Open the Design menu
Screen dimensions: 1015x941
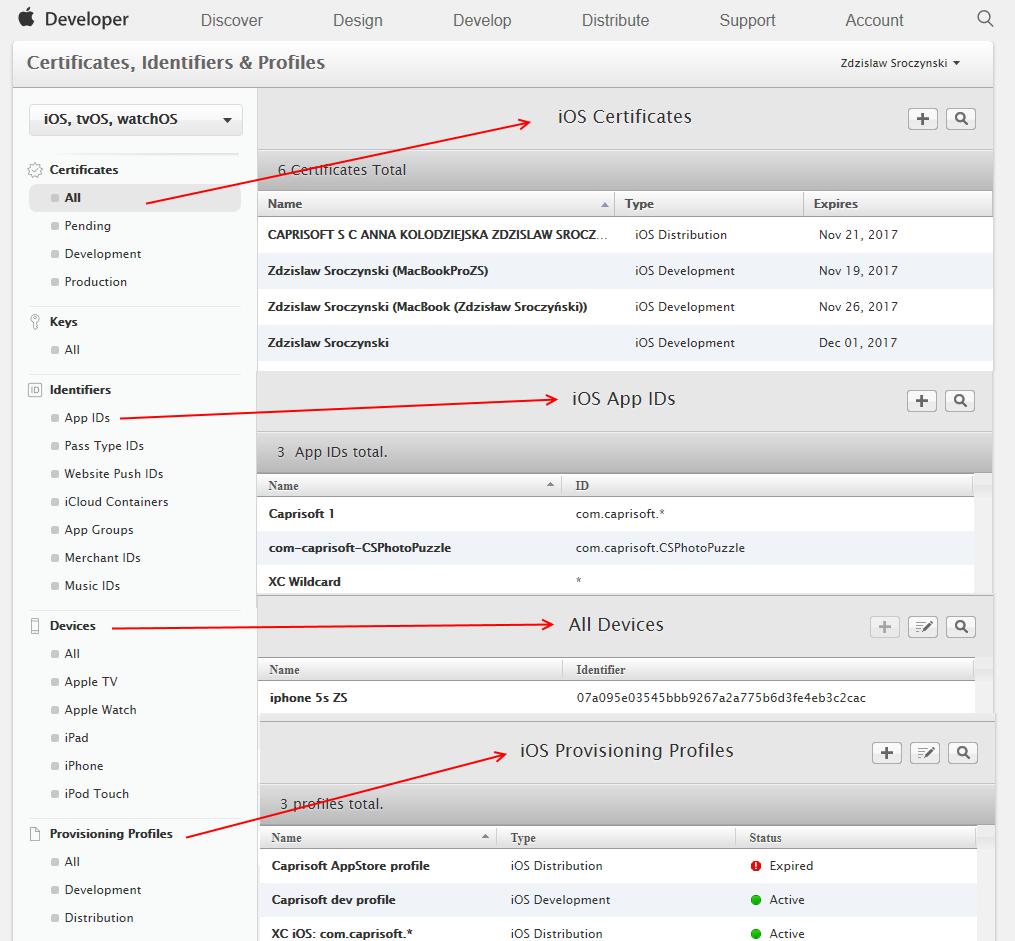(357, 21)
